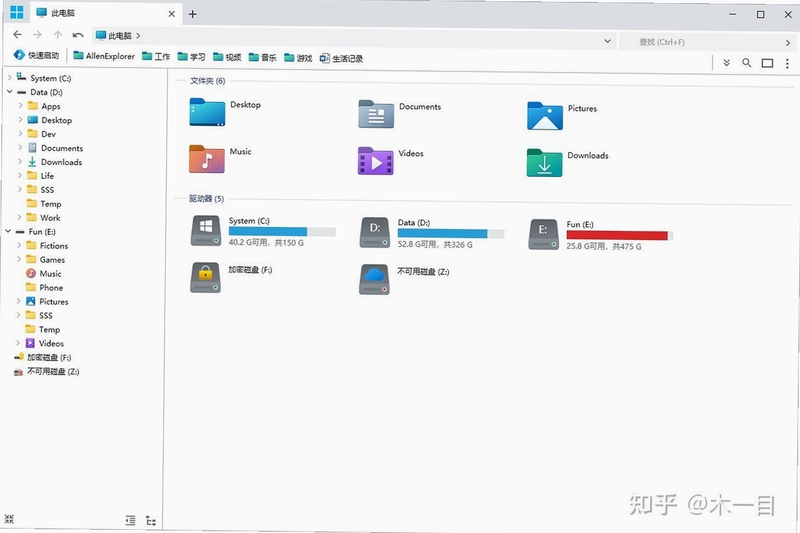Open the 视频 bookmark folder

(x=227, y=57)
